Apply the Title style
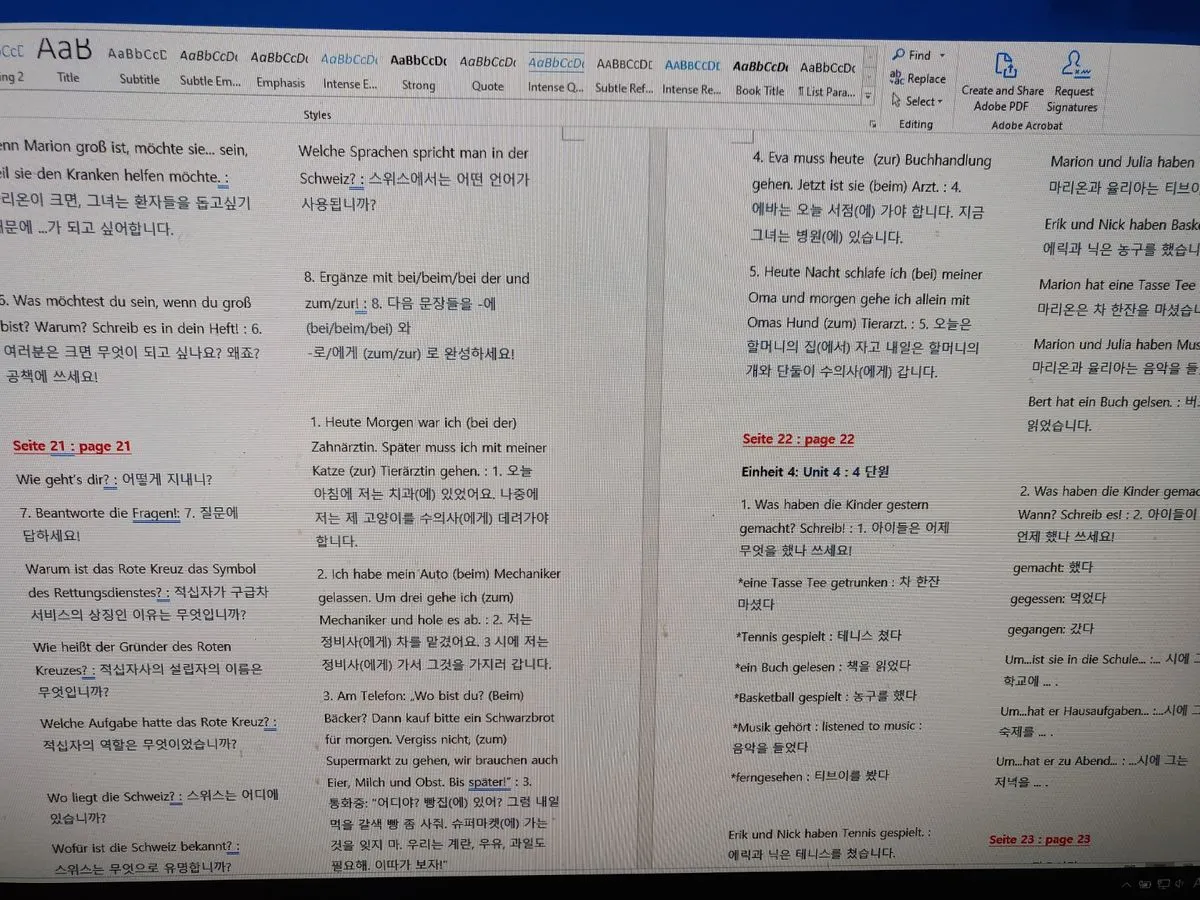The image size is (1200, 900). coord(67,60)
